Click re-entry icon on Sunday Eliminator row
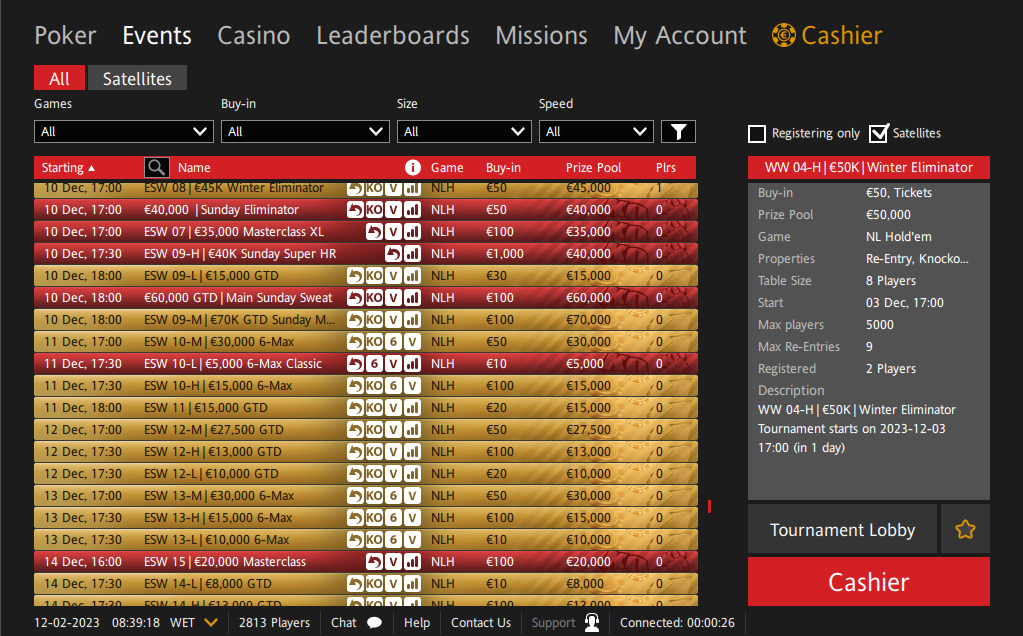Viewport: 1023px width, 636px height. click(355, 210)
